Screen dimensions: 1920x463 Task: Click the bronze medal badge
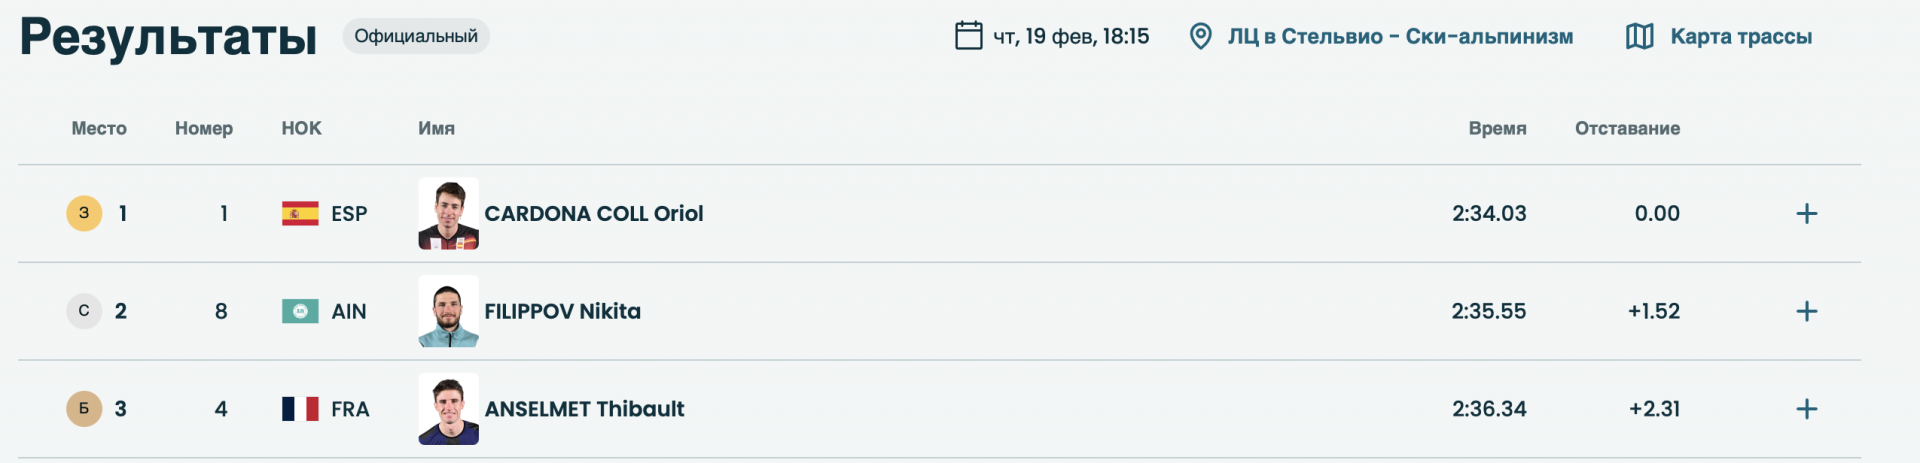(84, 409)
